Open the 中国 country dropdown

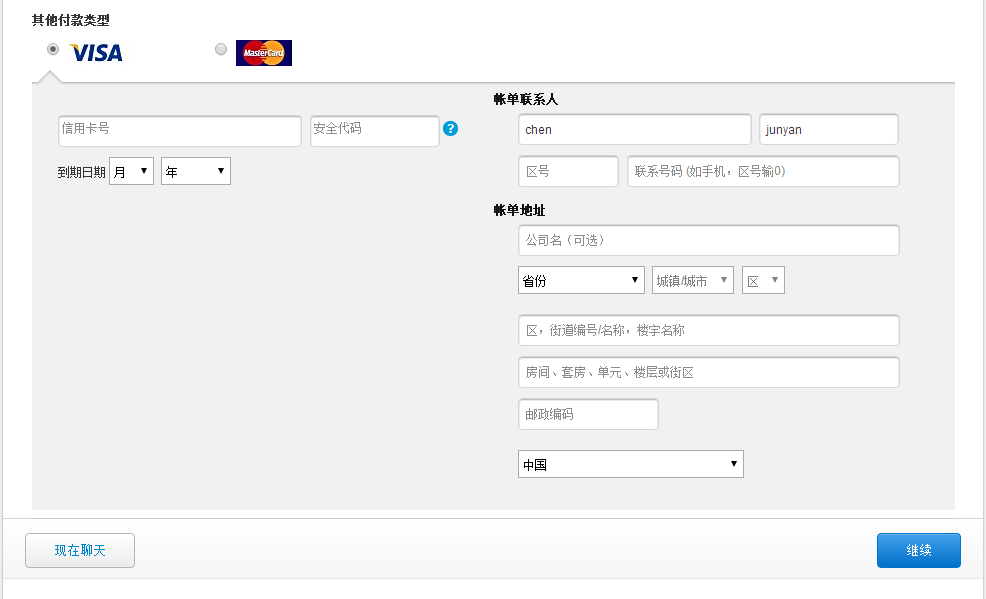click(631, 464)
